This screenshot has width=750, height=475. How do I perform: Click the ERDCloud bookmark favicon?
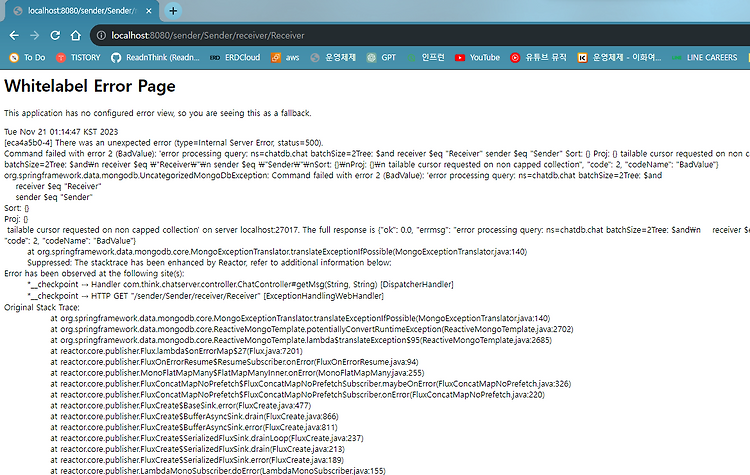click(215, 57)
